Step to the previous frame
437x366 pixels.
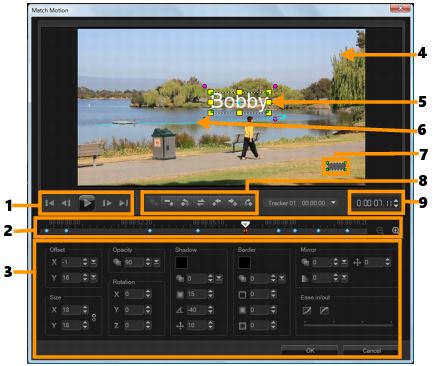pyautogui.click(x=66, y=203)
